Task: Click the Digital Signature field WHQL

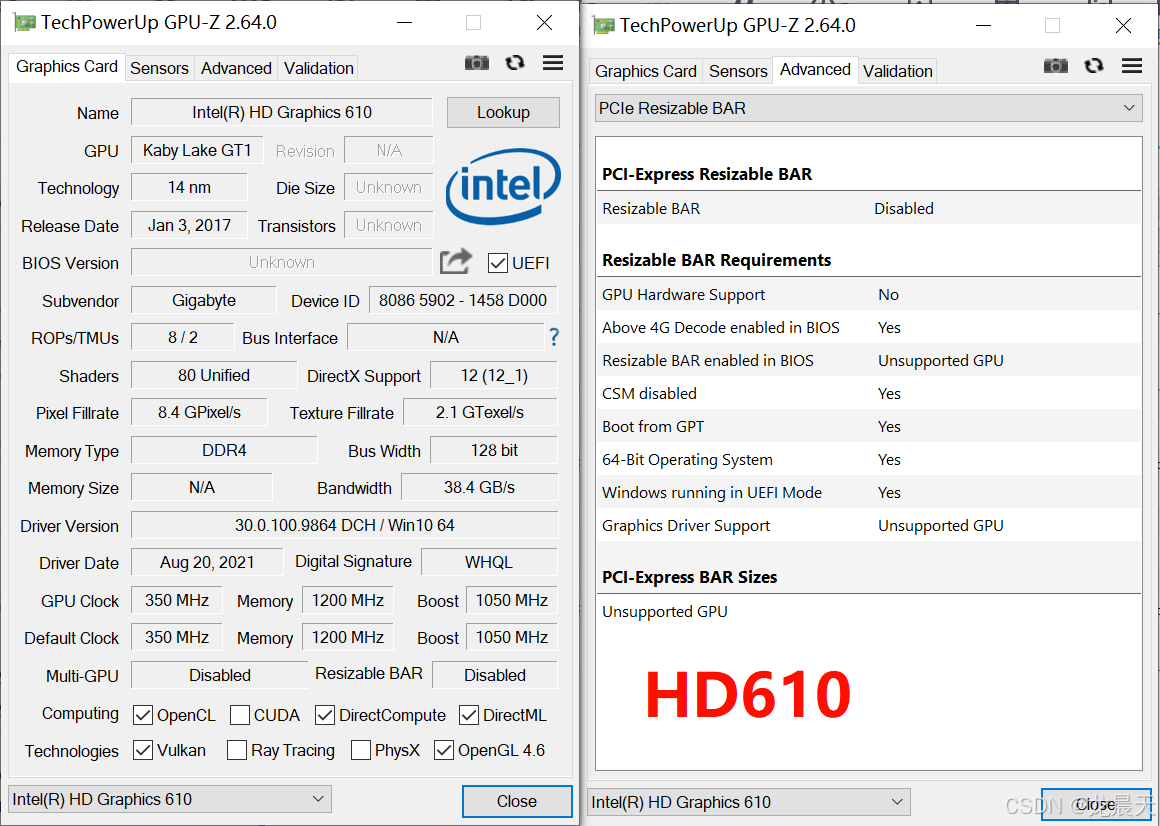Action: pyautogui.click(x=489, y=562)
